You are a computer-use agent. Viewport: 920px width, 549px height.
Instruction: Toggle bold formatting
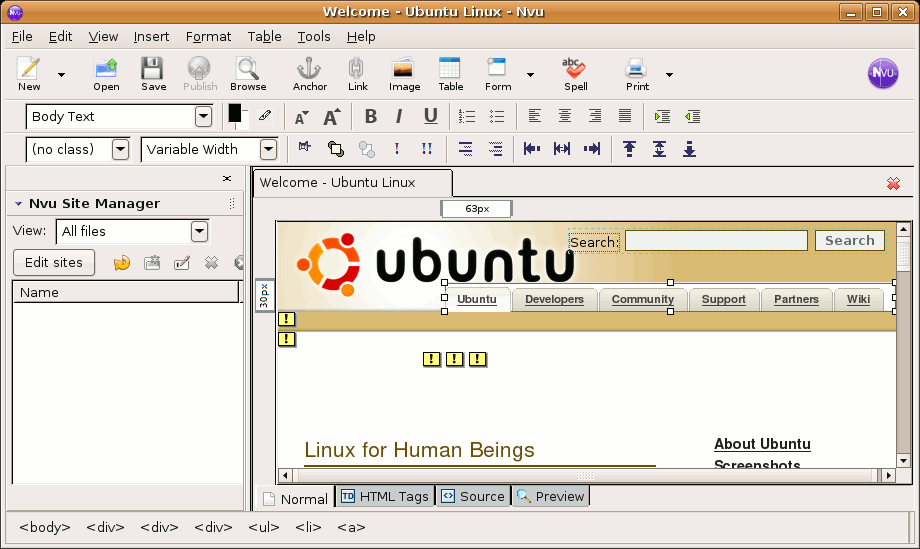point(370,116)
